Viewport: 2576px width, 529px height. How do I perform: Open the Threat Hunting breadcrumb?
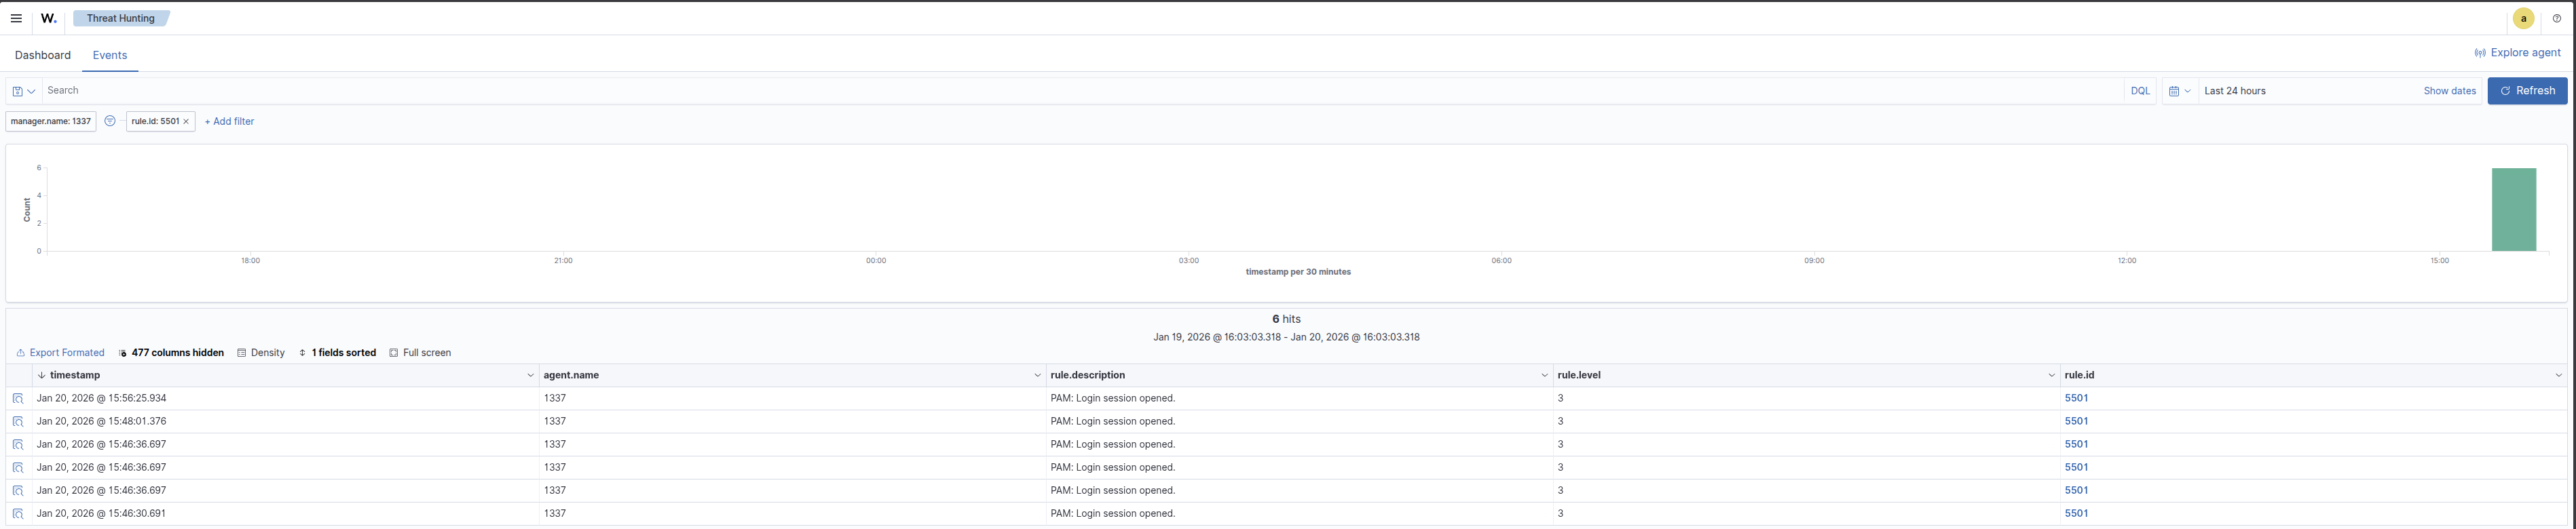[x=121, y=18]
